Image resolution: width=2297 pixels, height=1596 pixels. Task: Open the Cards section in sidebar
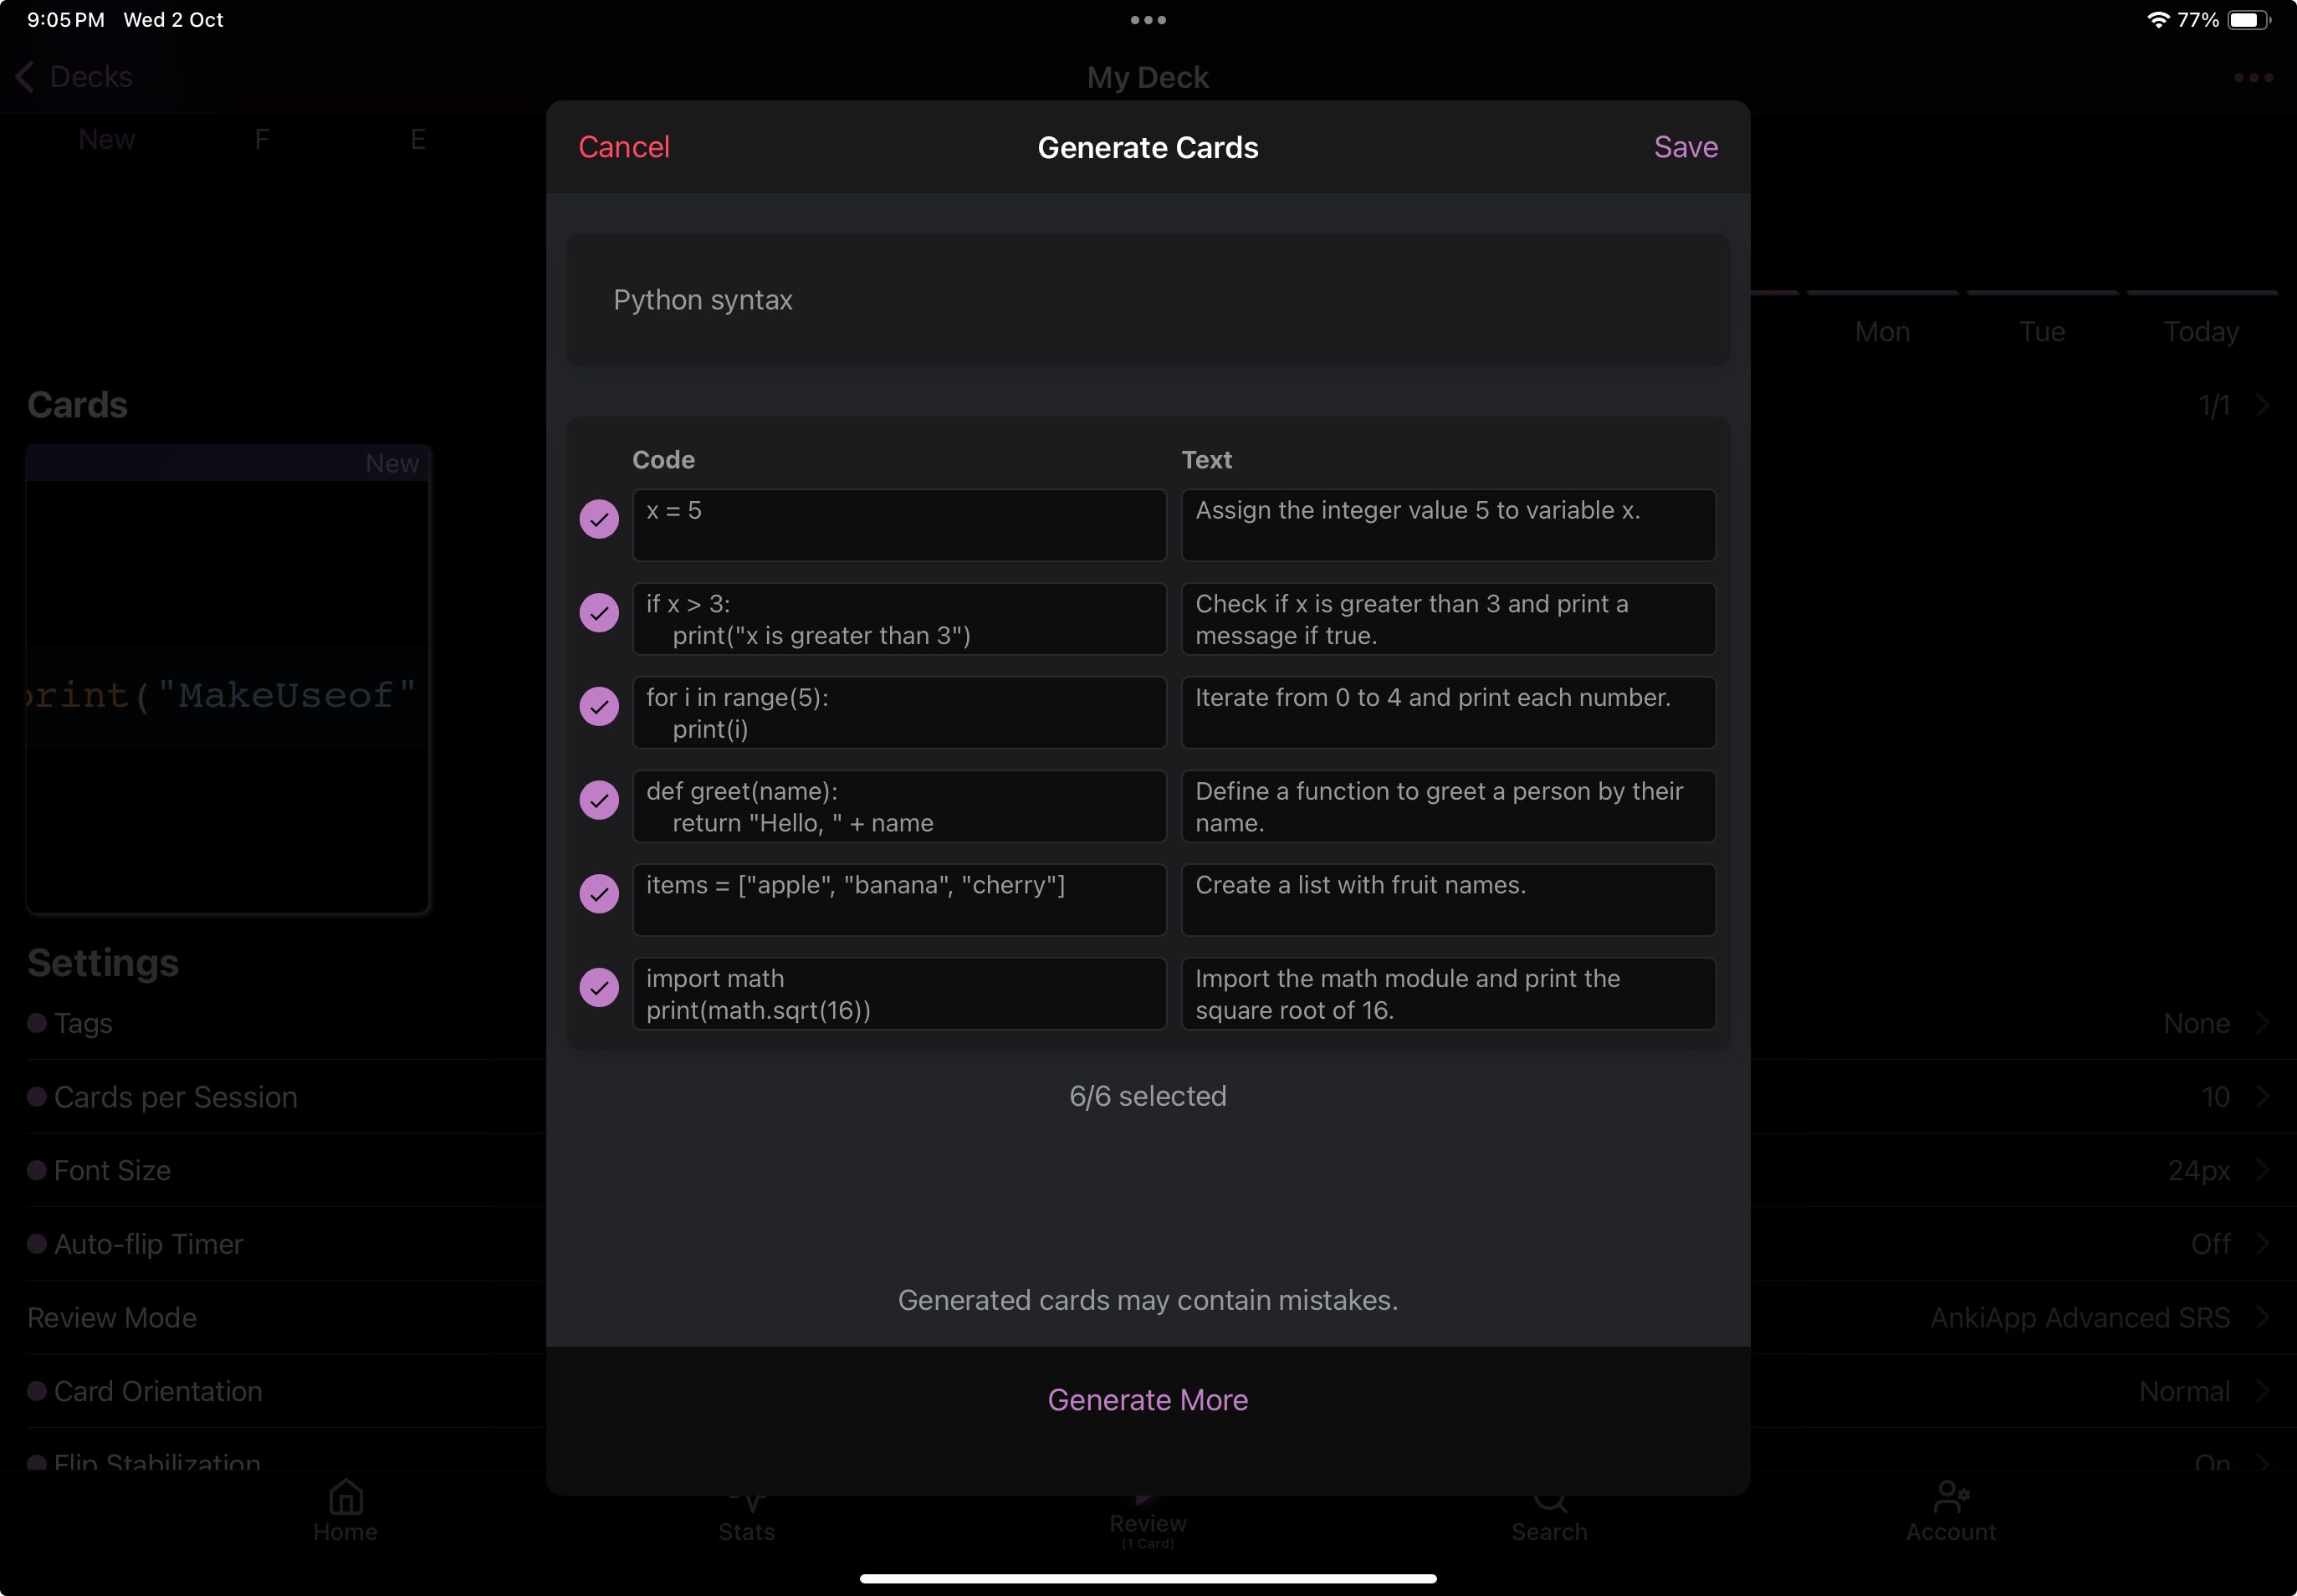click(x=77, y=403)
